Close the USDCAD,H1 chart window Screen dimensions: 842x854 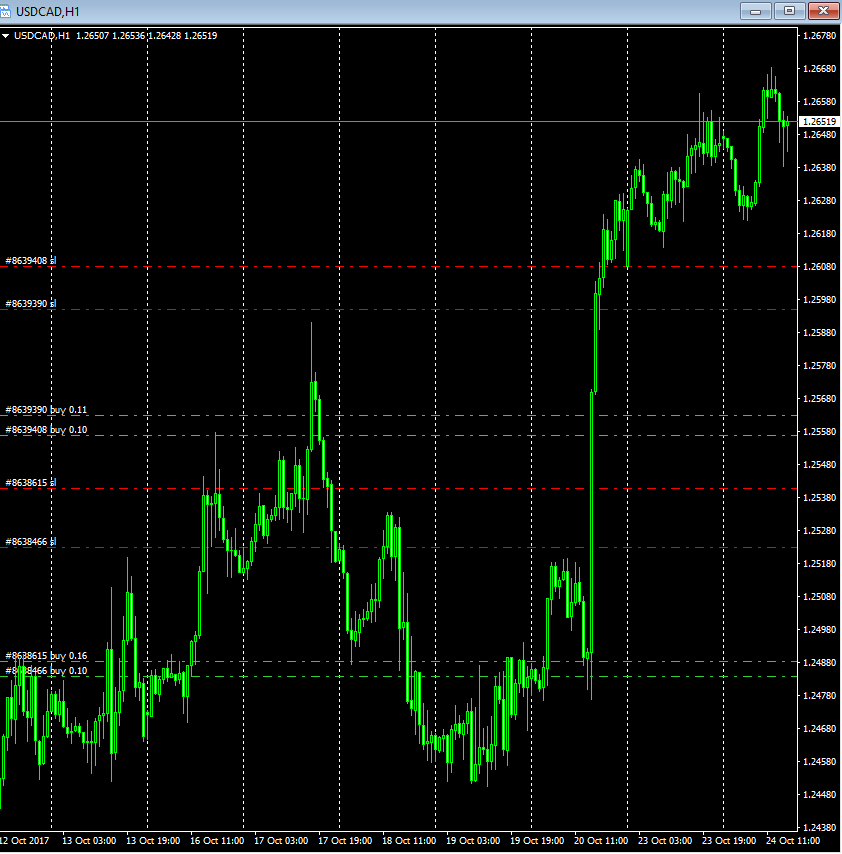[823, 11]
